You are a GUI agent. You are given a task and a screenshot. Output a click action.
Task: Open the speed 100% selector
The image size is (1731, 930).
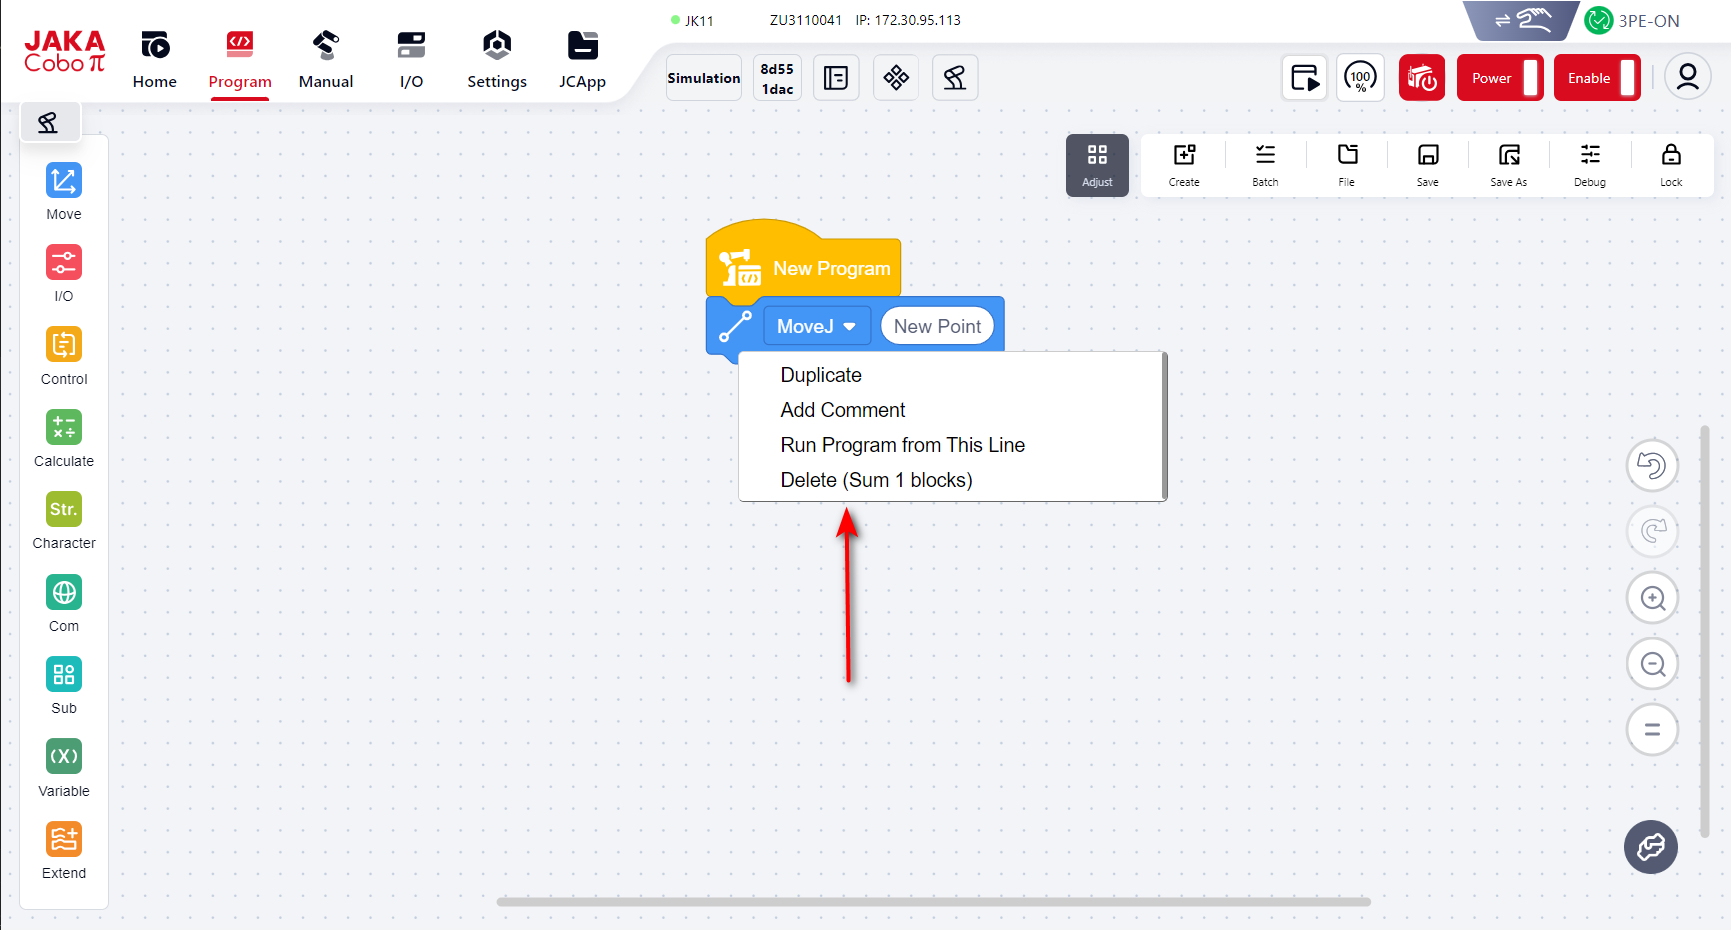point(1360,78)
